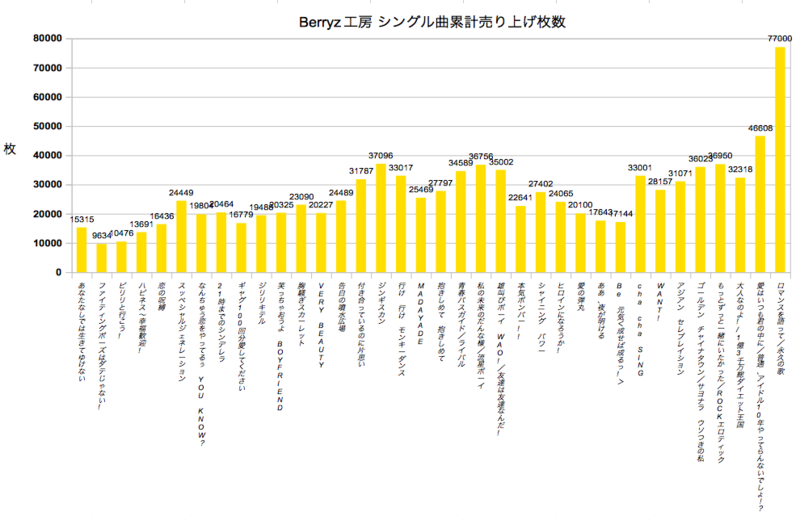Select the yellow bar for シャイニング パワー

[x=541, y=232]
